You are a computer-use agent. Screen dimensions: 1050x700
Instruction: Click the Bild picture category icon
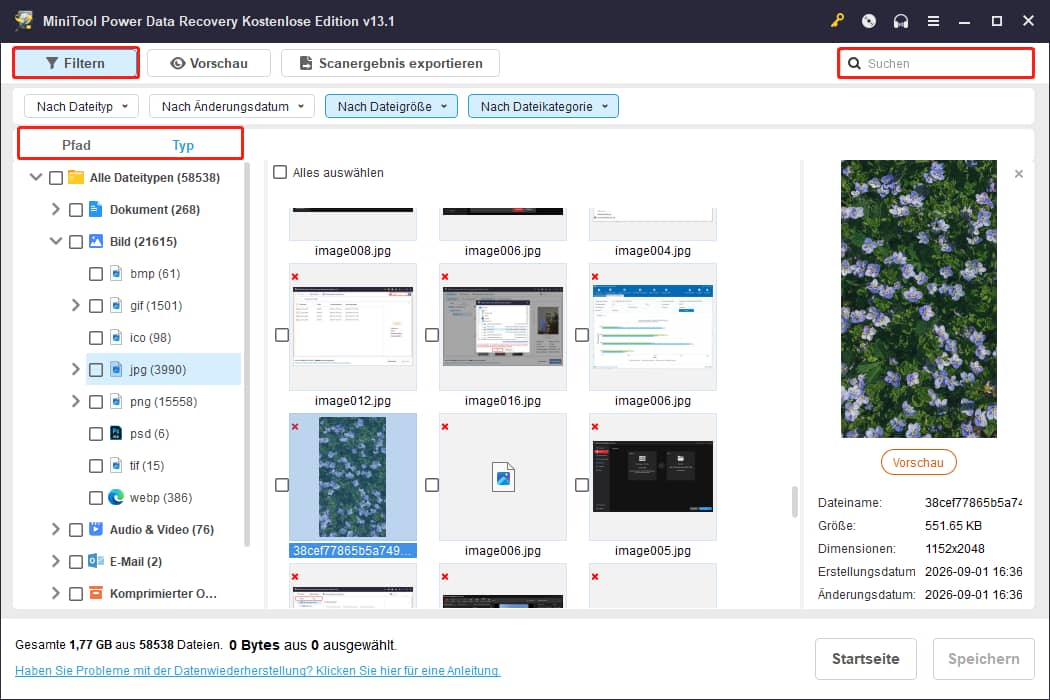tap(96, 241)
